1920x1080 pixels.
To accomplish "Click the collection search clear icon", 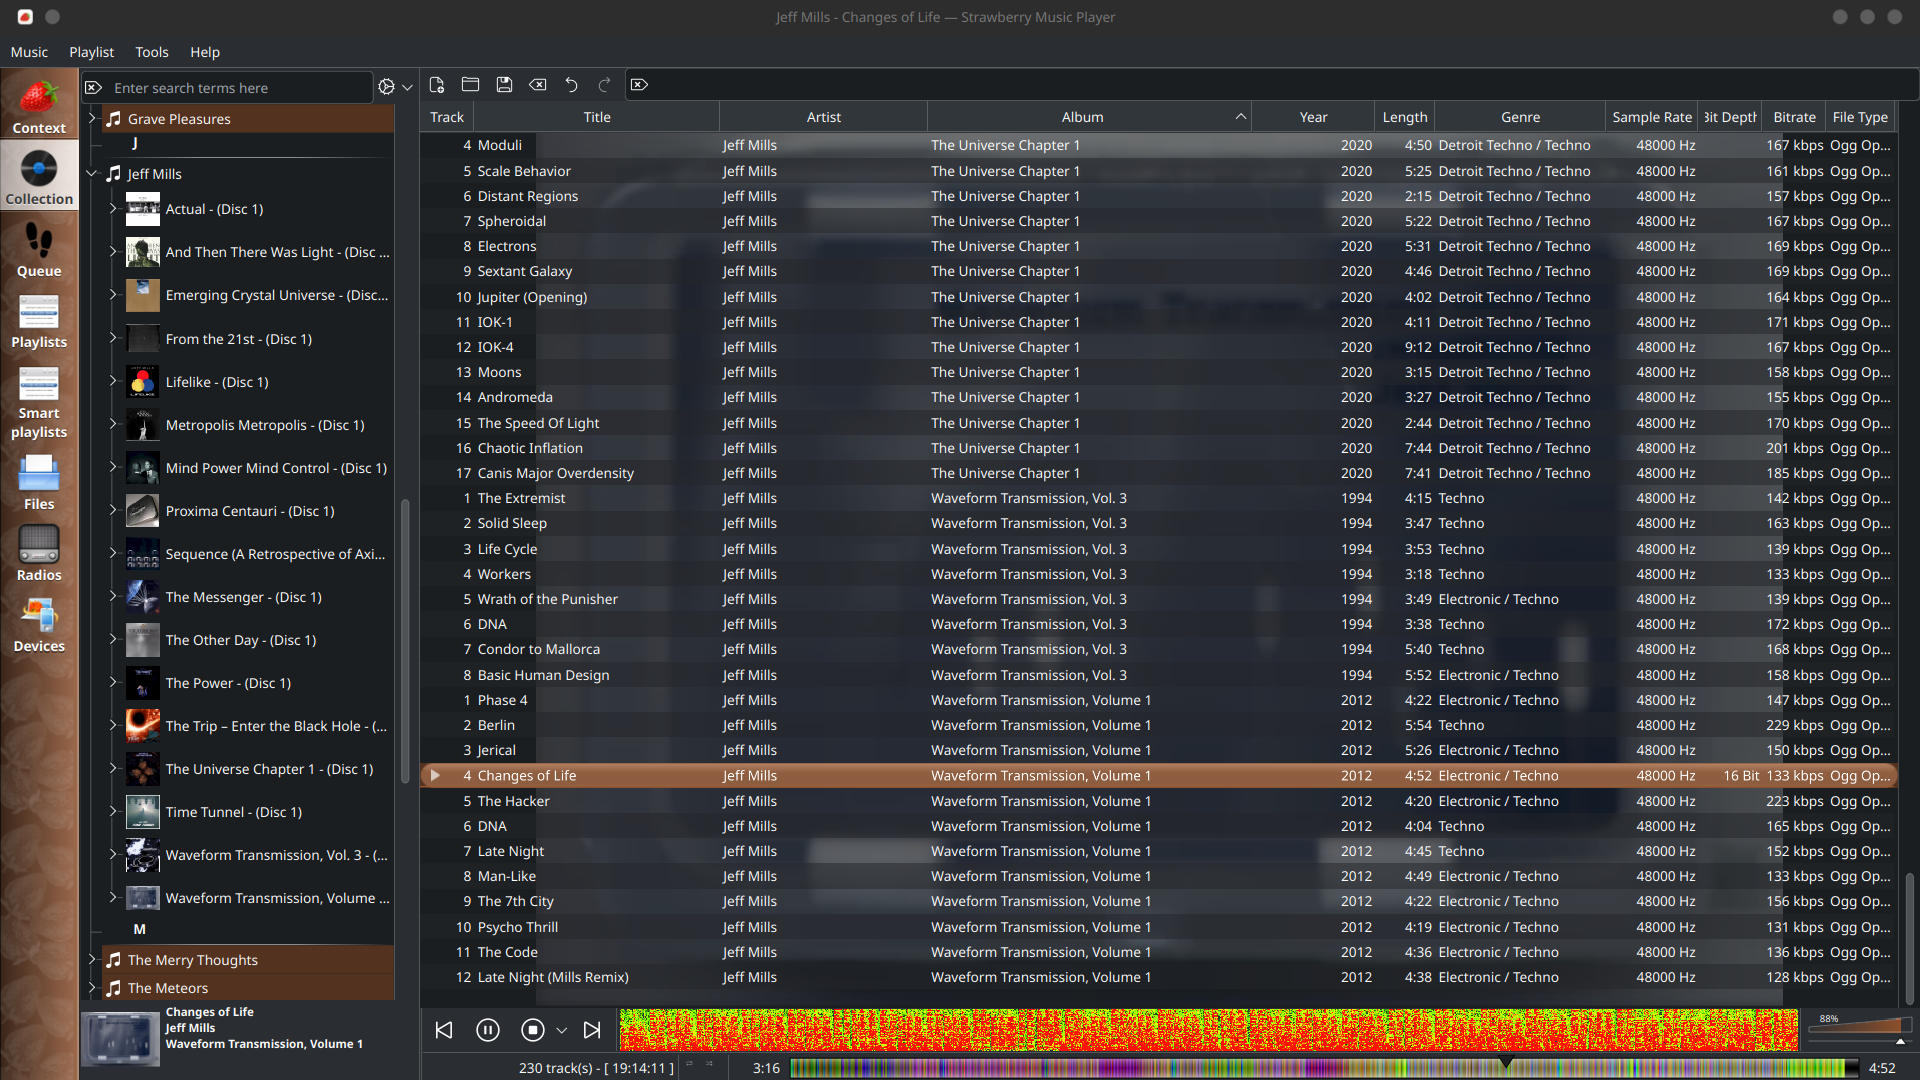I will click(93, 88).
